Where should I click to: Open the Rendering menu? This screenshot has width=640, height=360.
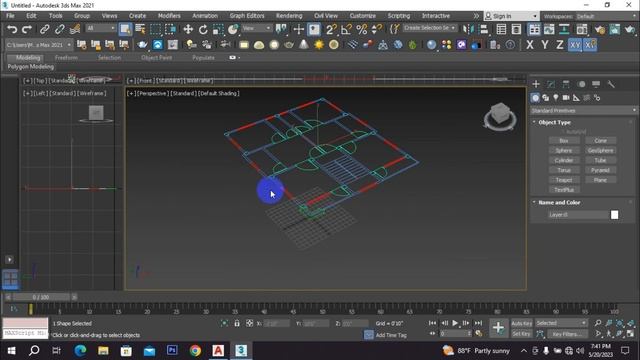[x=289, y=16]
